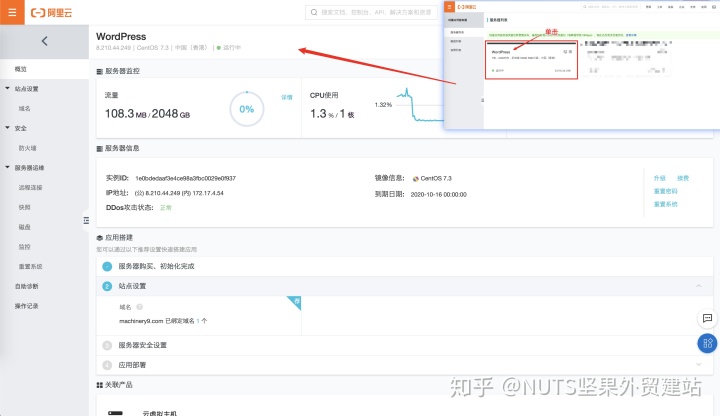
Task: Click the 108.3 MB traffic value
Action: [125, 113]
